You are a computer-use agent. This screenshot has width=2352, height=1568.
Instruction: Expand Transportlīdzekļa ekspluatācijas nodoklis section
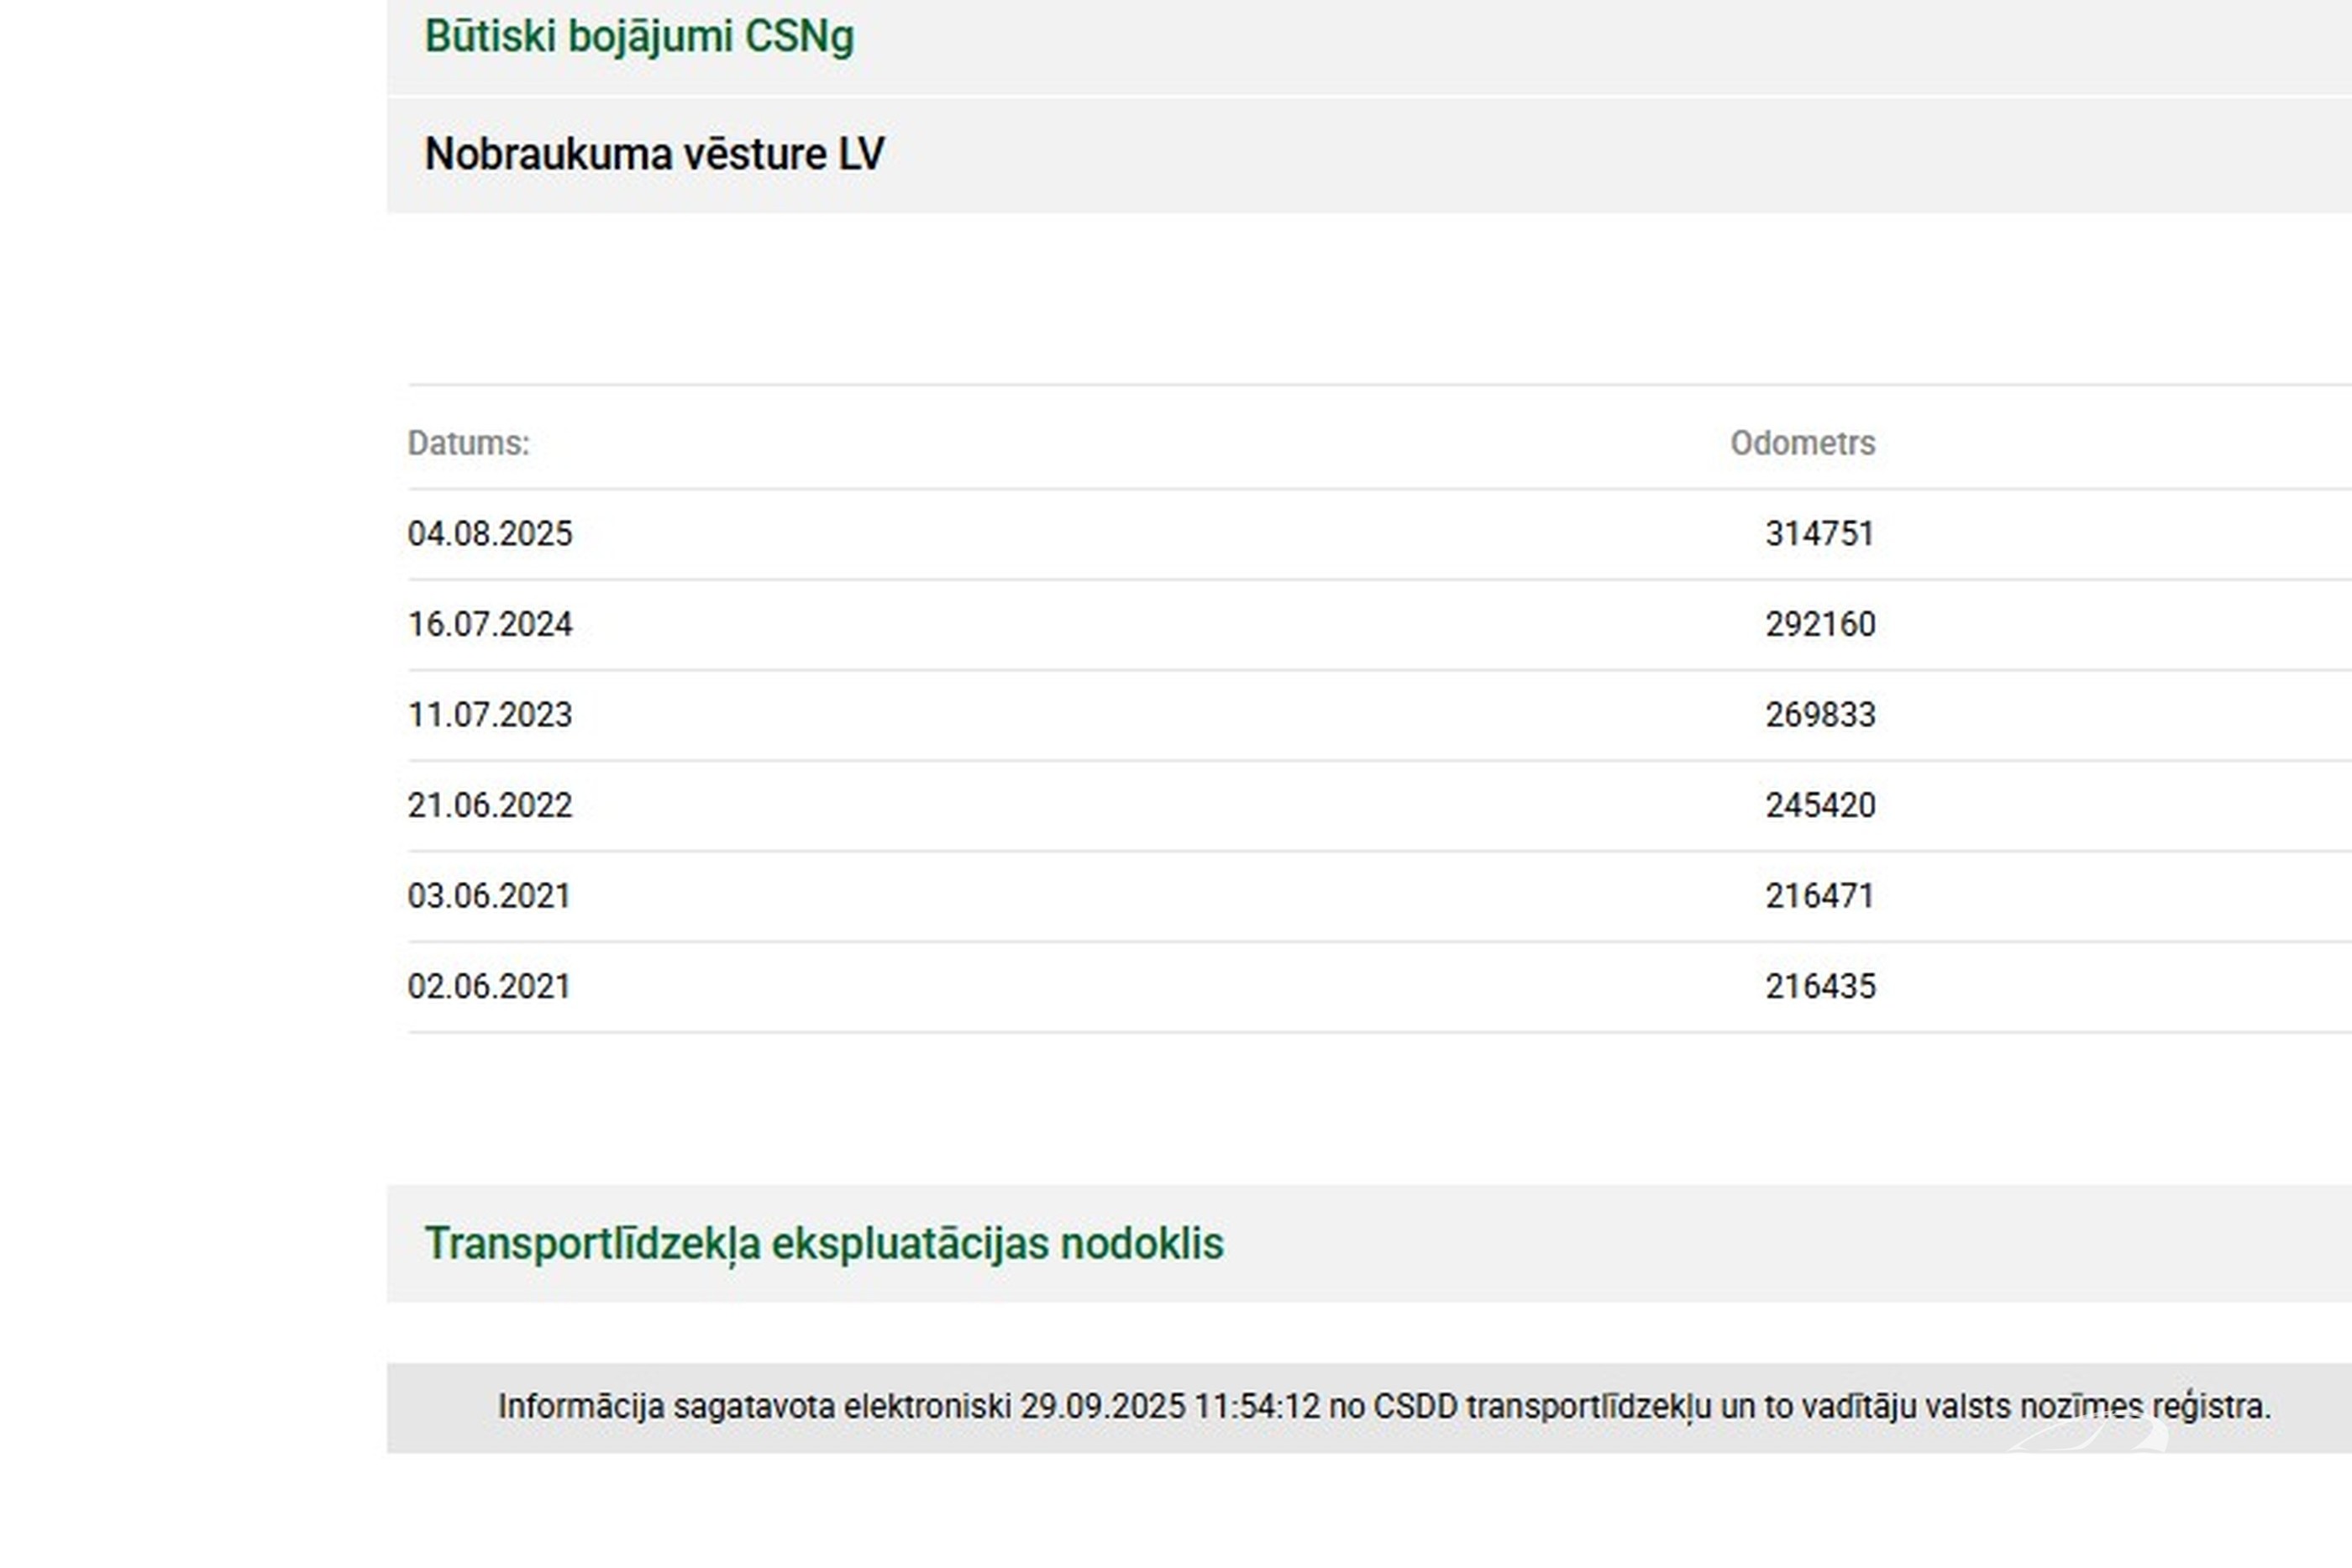pyautogui.click(x=823, y=1244)
